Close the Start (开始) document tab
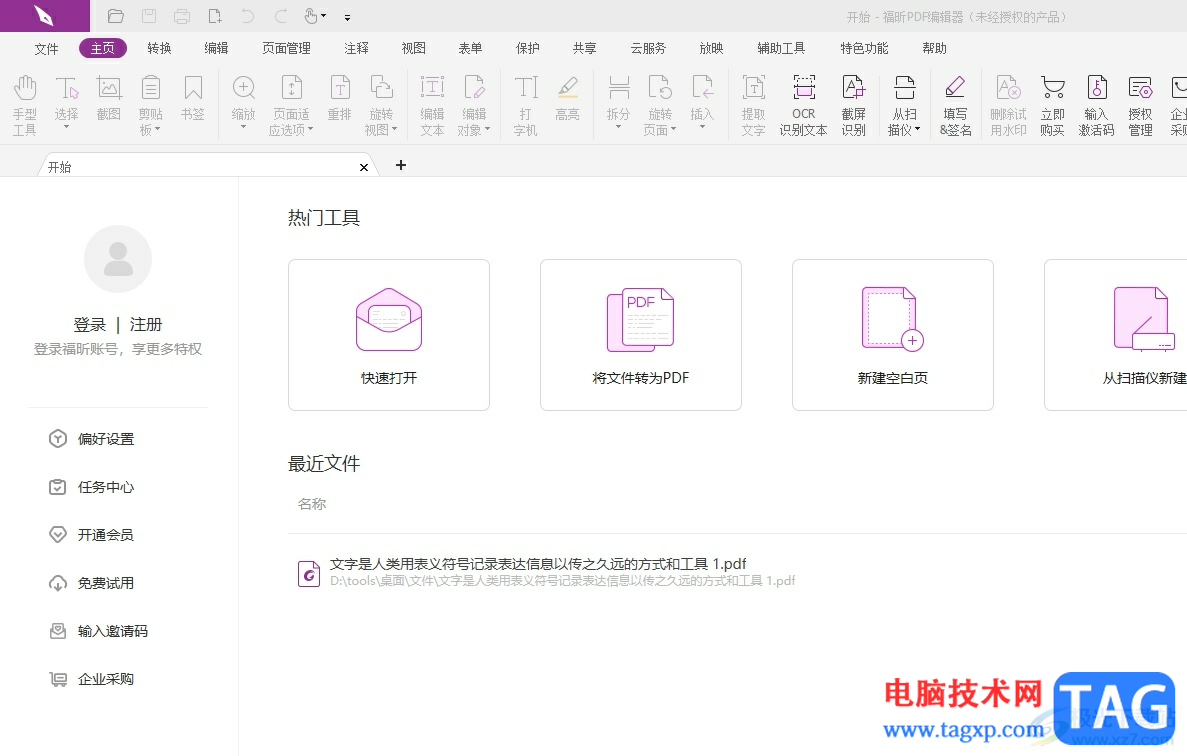 364,167
